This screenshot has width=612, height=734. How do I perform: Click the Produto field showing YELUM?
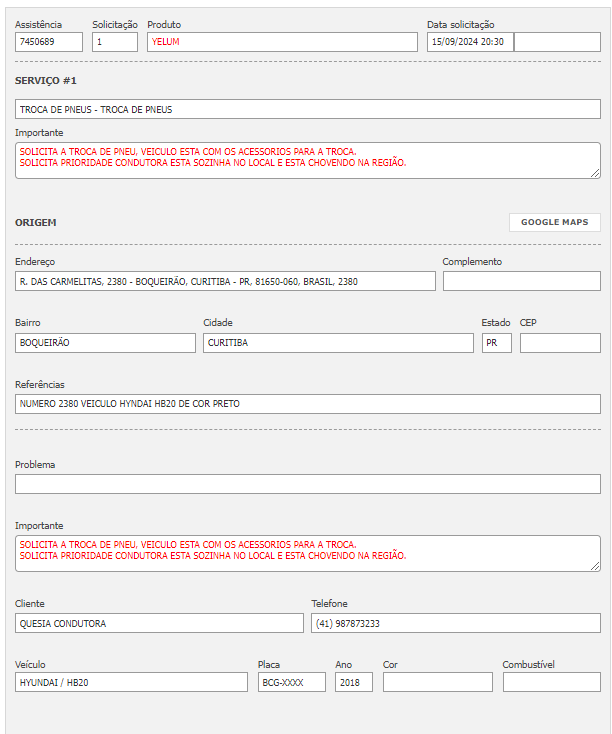pos(282,42)
